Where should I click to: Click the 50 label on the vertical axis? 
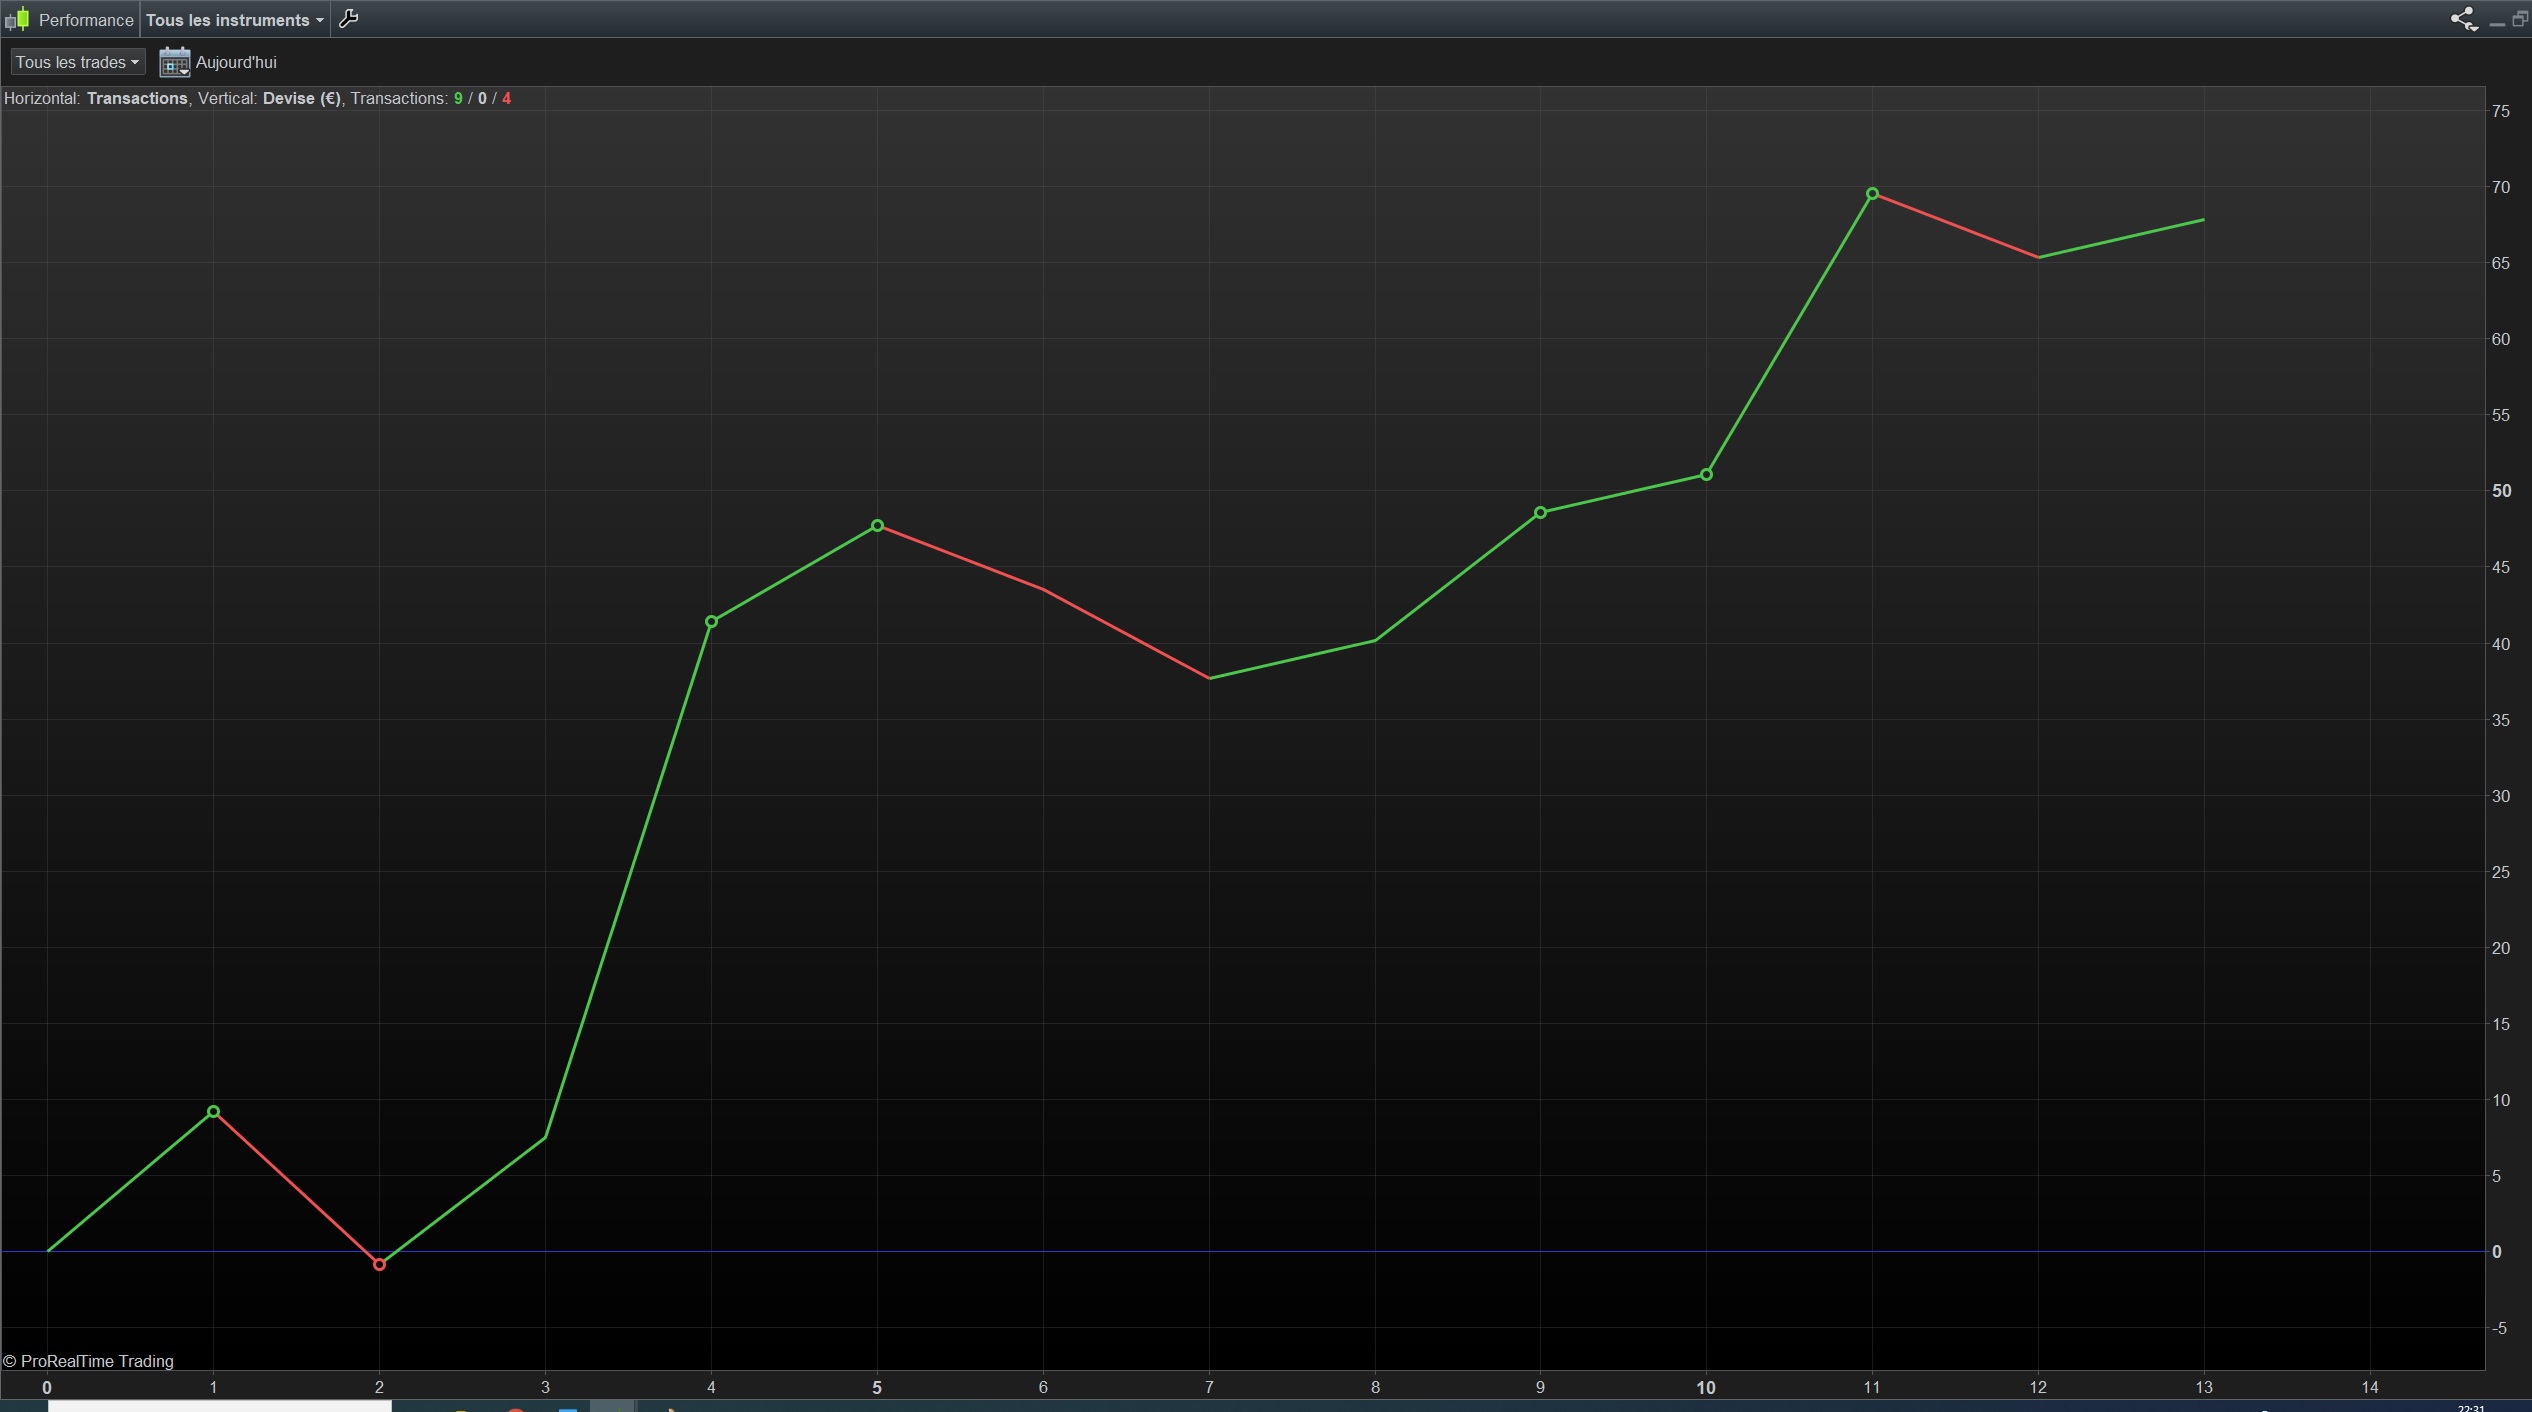(x=2501, y=491)
